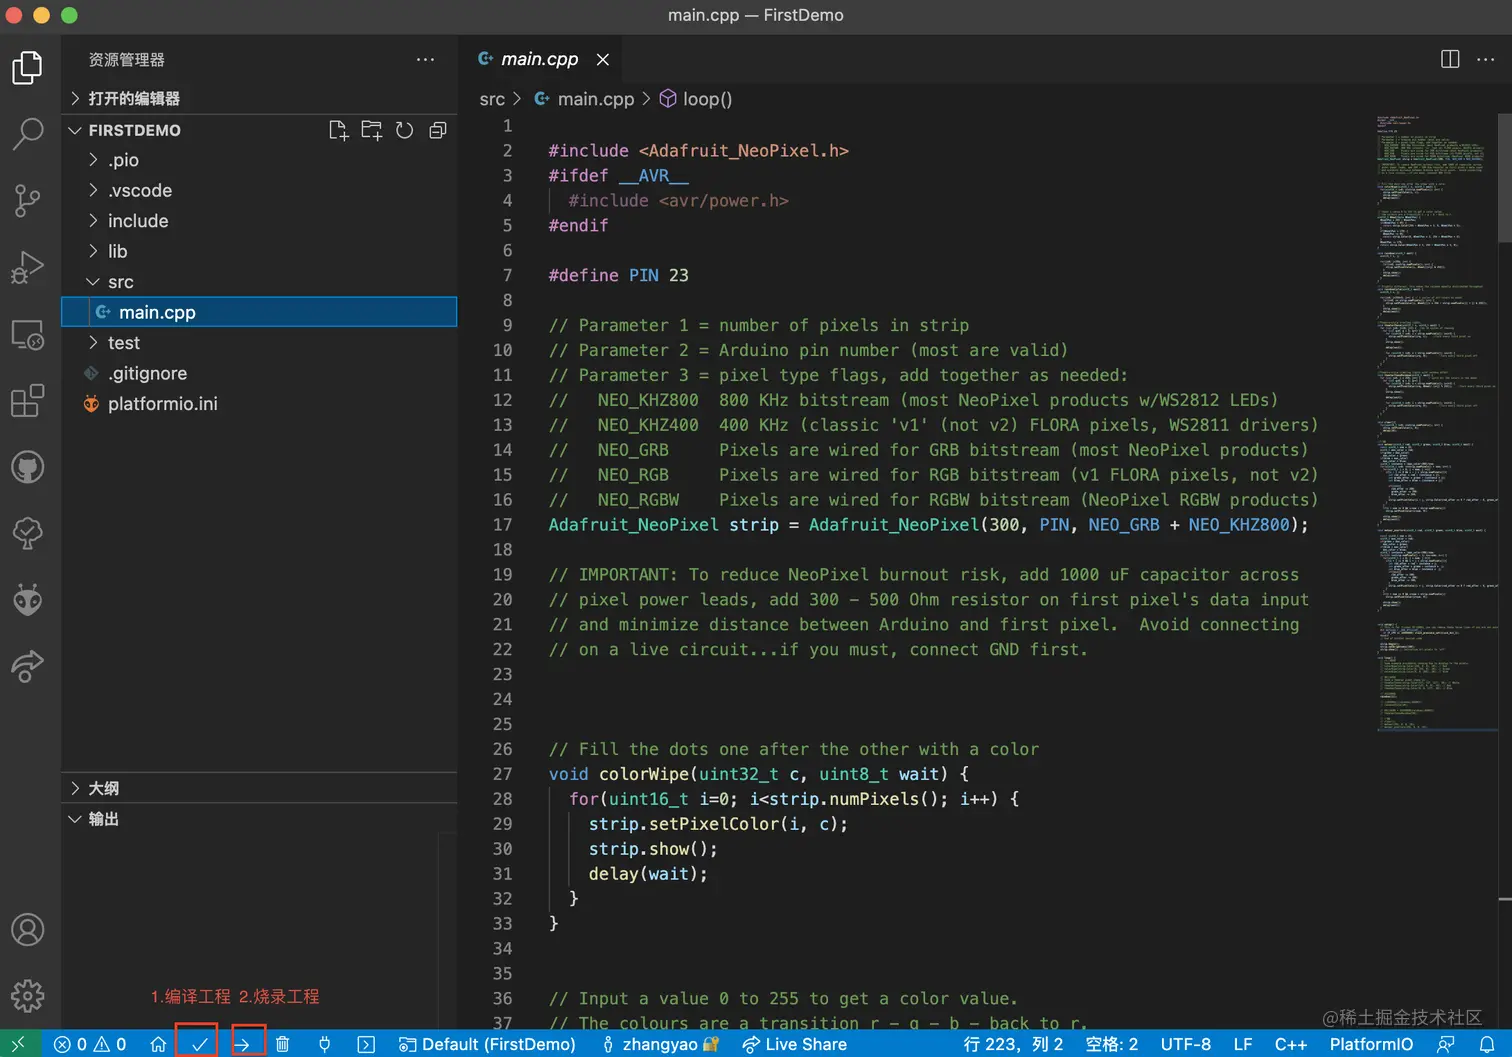Open the Explorer view in activity bar
The height and width of the screenshot is (1057, 1512).
(x=27, y=68)
